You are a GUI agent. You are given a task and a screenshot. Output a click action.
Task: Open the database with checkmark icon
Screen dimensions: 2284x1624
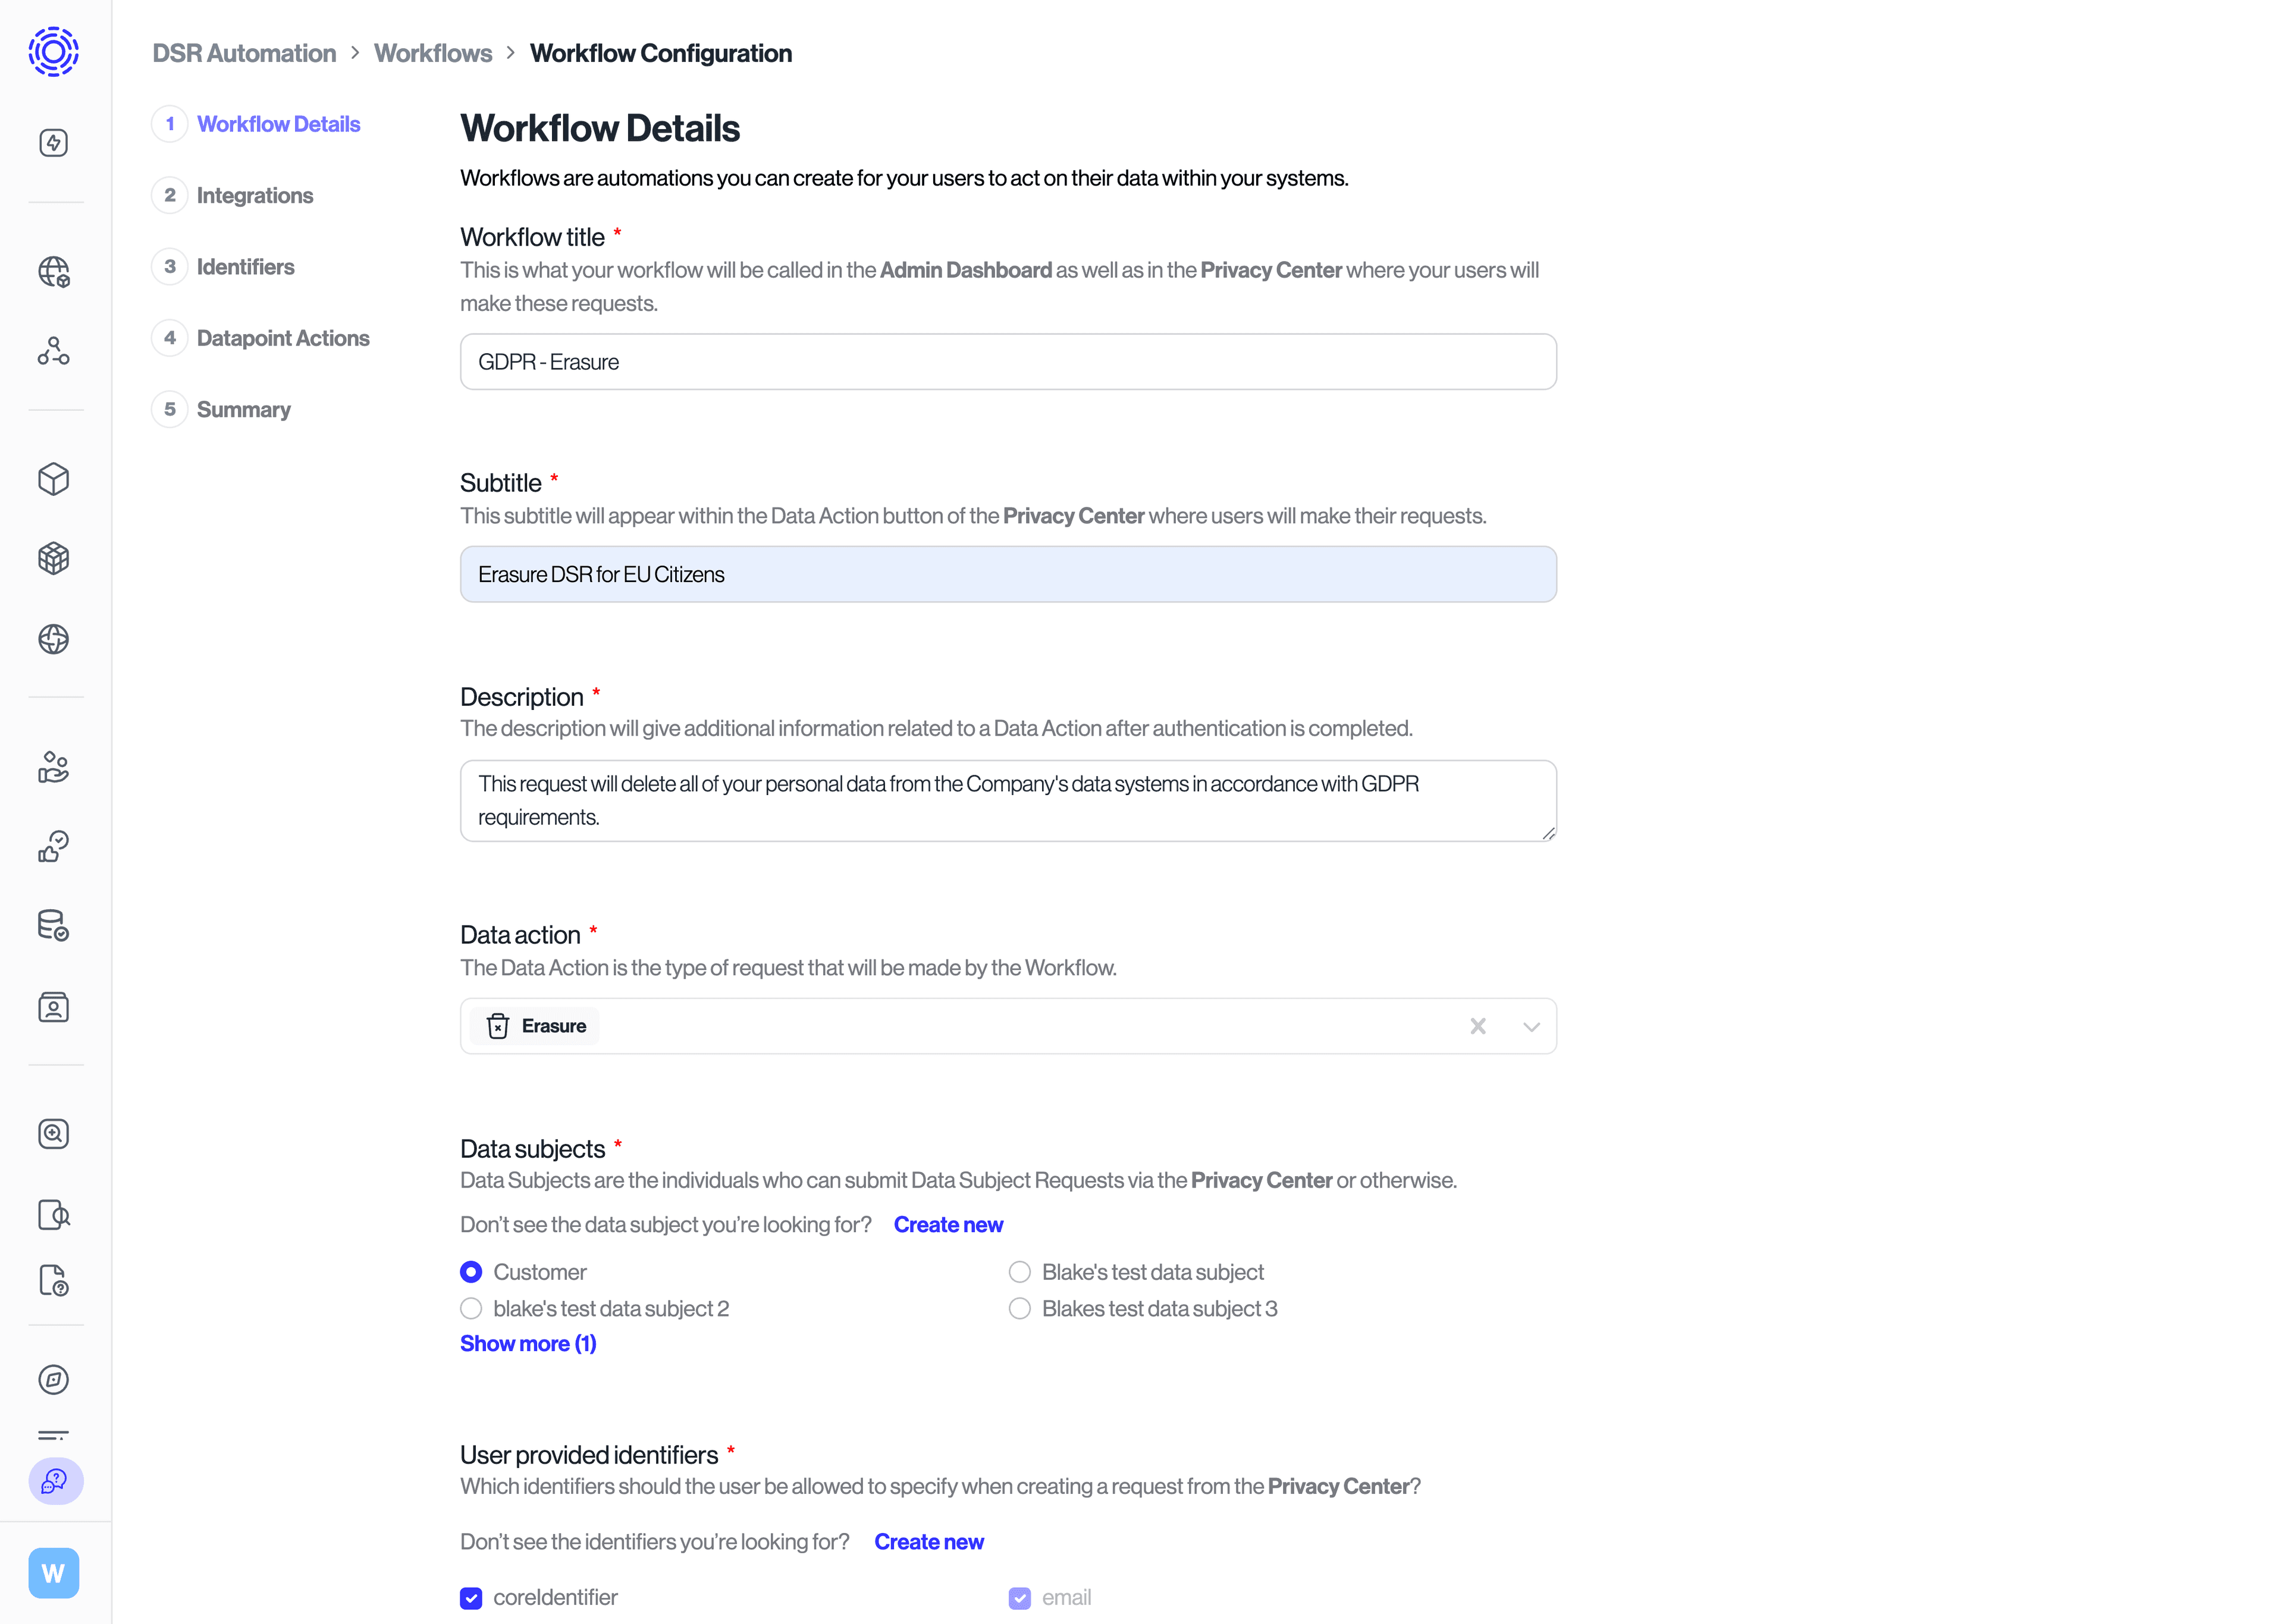tap(54, 925)
